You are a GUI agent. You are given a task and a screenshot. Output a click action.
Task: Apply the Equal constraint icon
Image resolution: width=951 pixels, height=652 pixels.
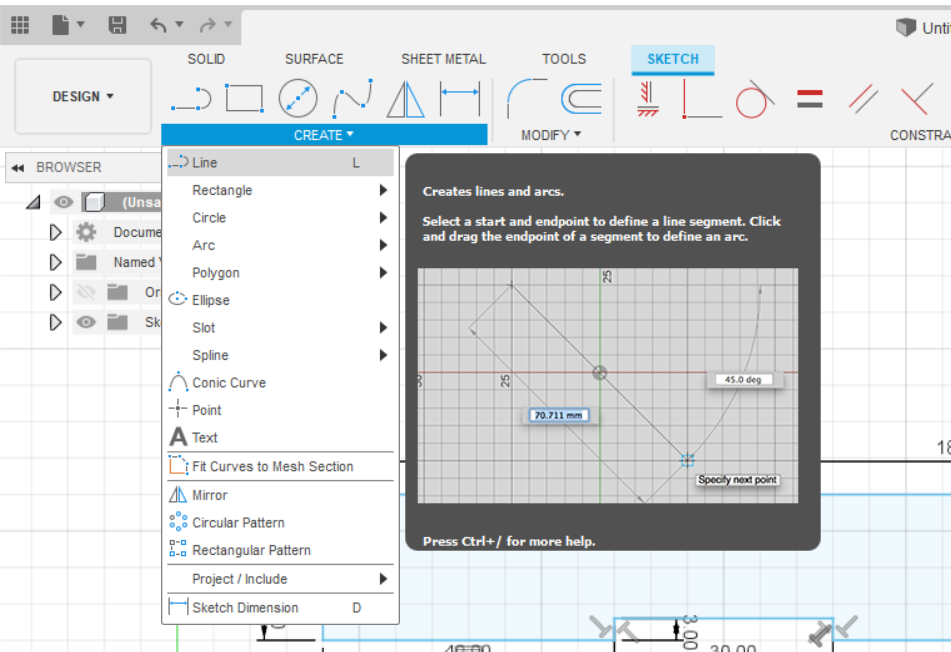pyautogui.click(x=810, y=99)
